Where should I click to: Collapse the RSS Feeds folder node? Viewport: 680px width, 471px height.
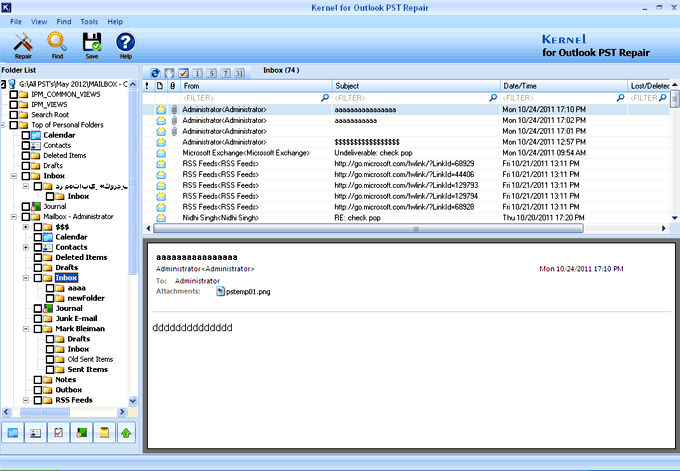tap(26, 400)
